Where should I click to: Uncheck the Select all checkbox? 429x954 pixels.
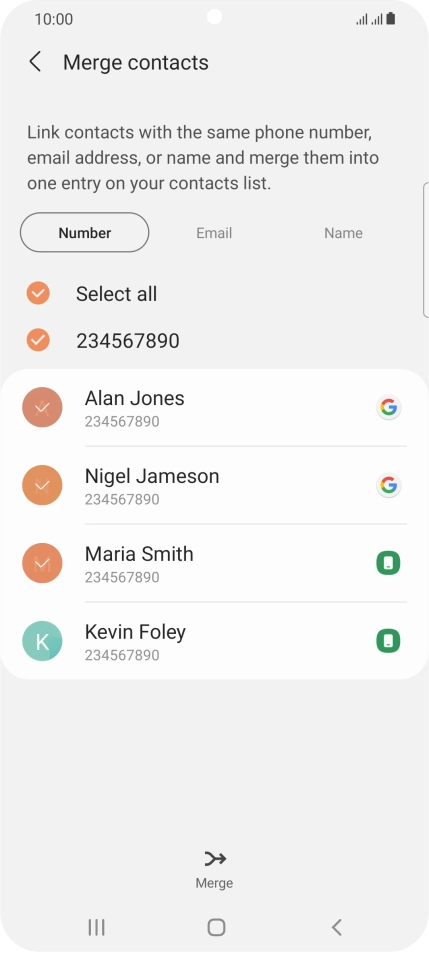coord(38,293)
